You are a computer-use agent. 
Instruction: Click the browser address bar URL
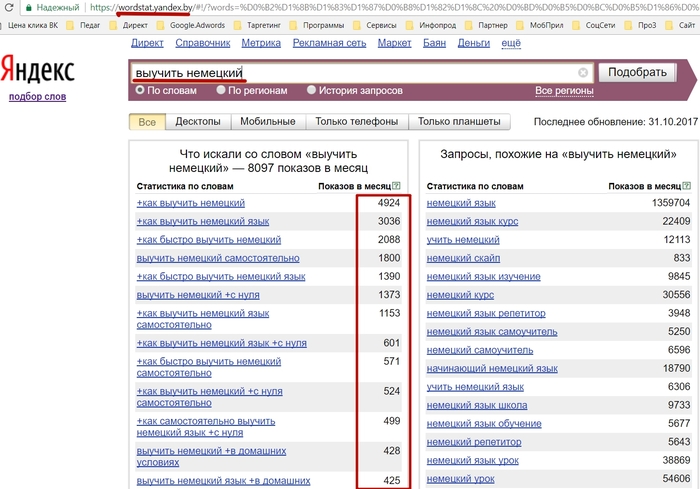(x=393, y=8)
